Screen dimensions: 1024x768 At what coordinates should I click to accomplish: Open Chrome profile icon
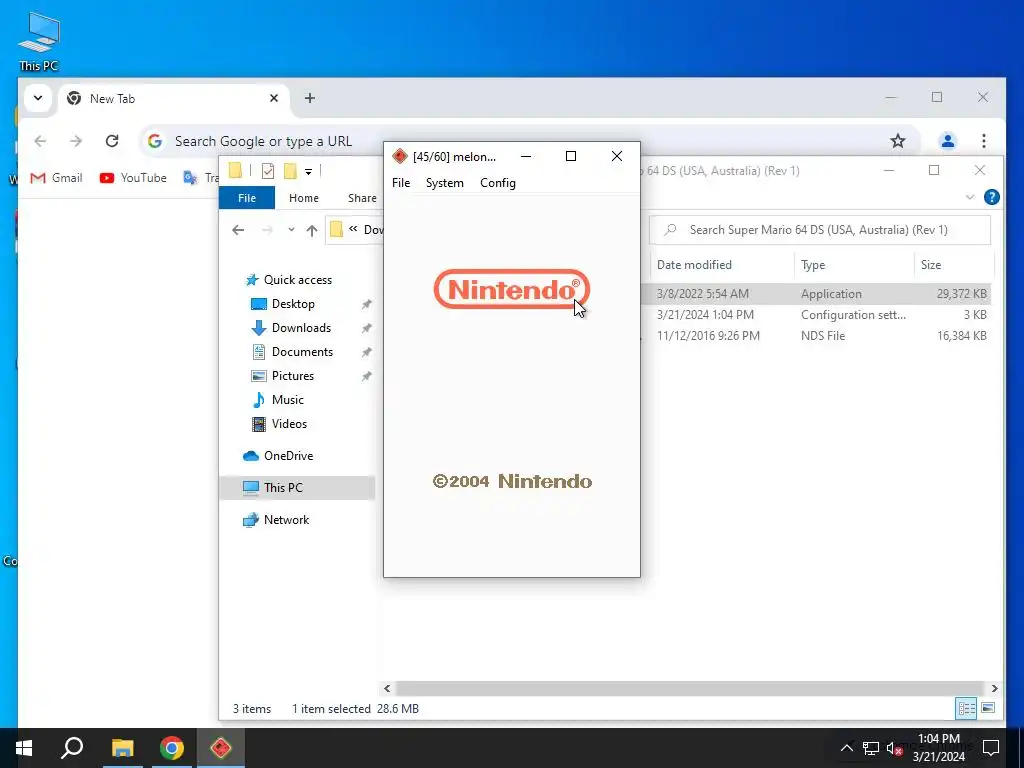[948, 141]
